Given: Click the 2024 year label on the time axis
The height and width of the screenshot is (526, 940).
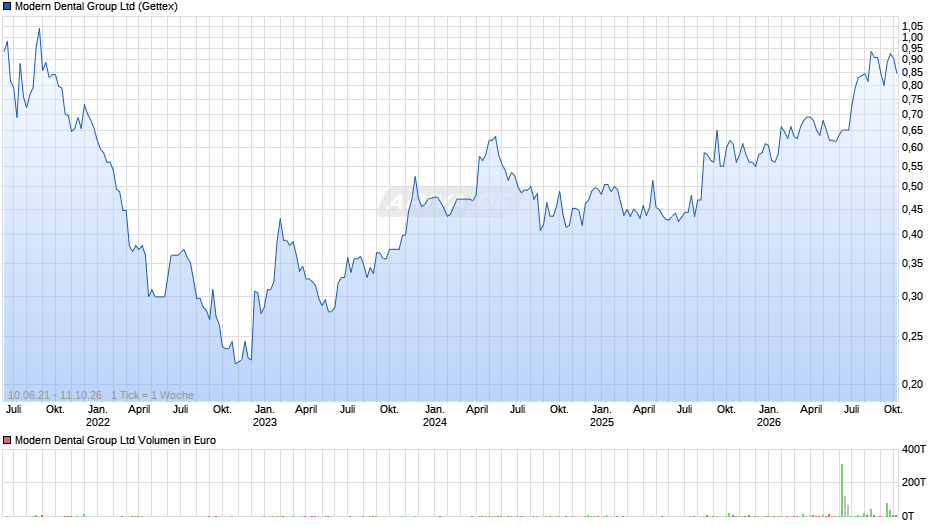Looking at the screenshot, I should point(435,422).
